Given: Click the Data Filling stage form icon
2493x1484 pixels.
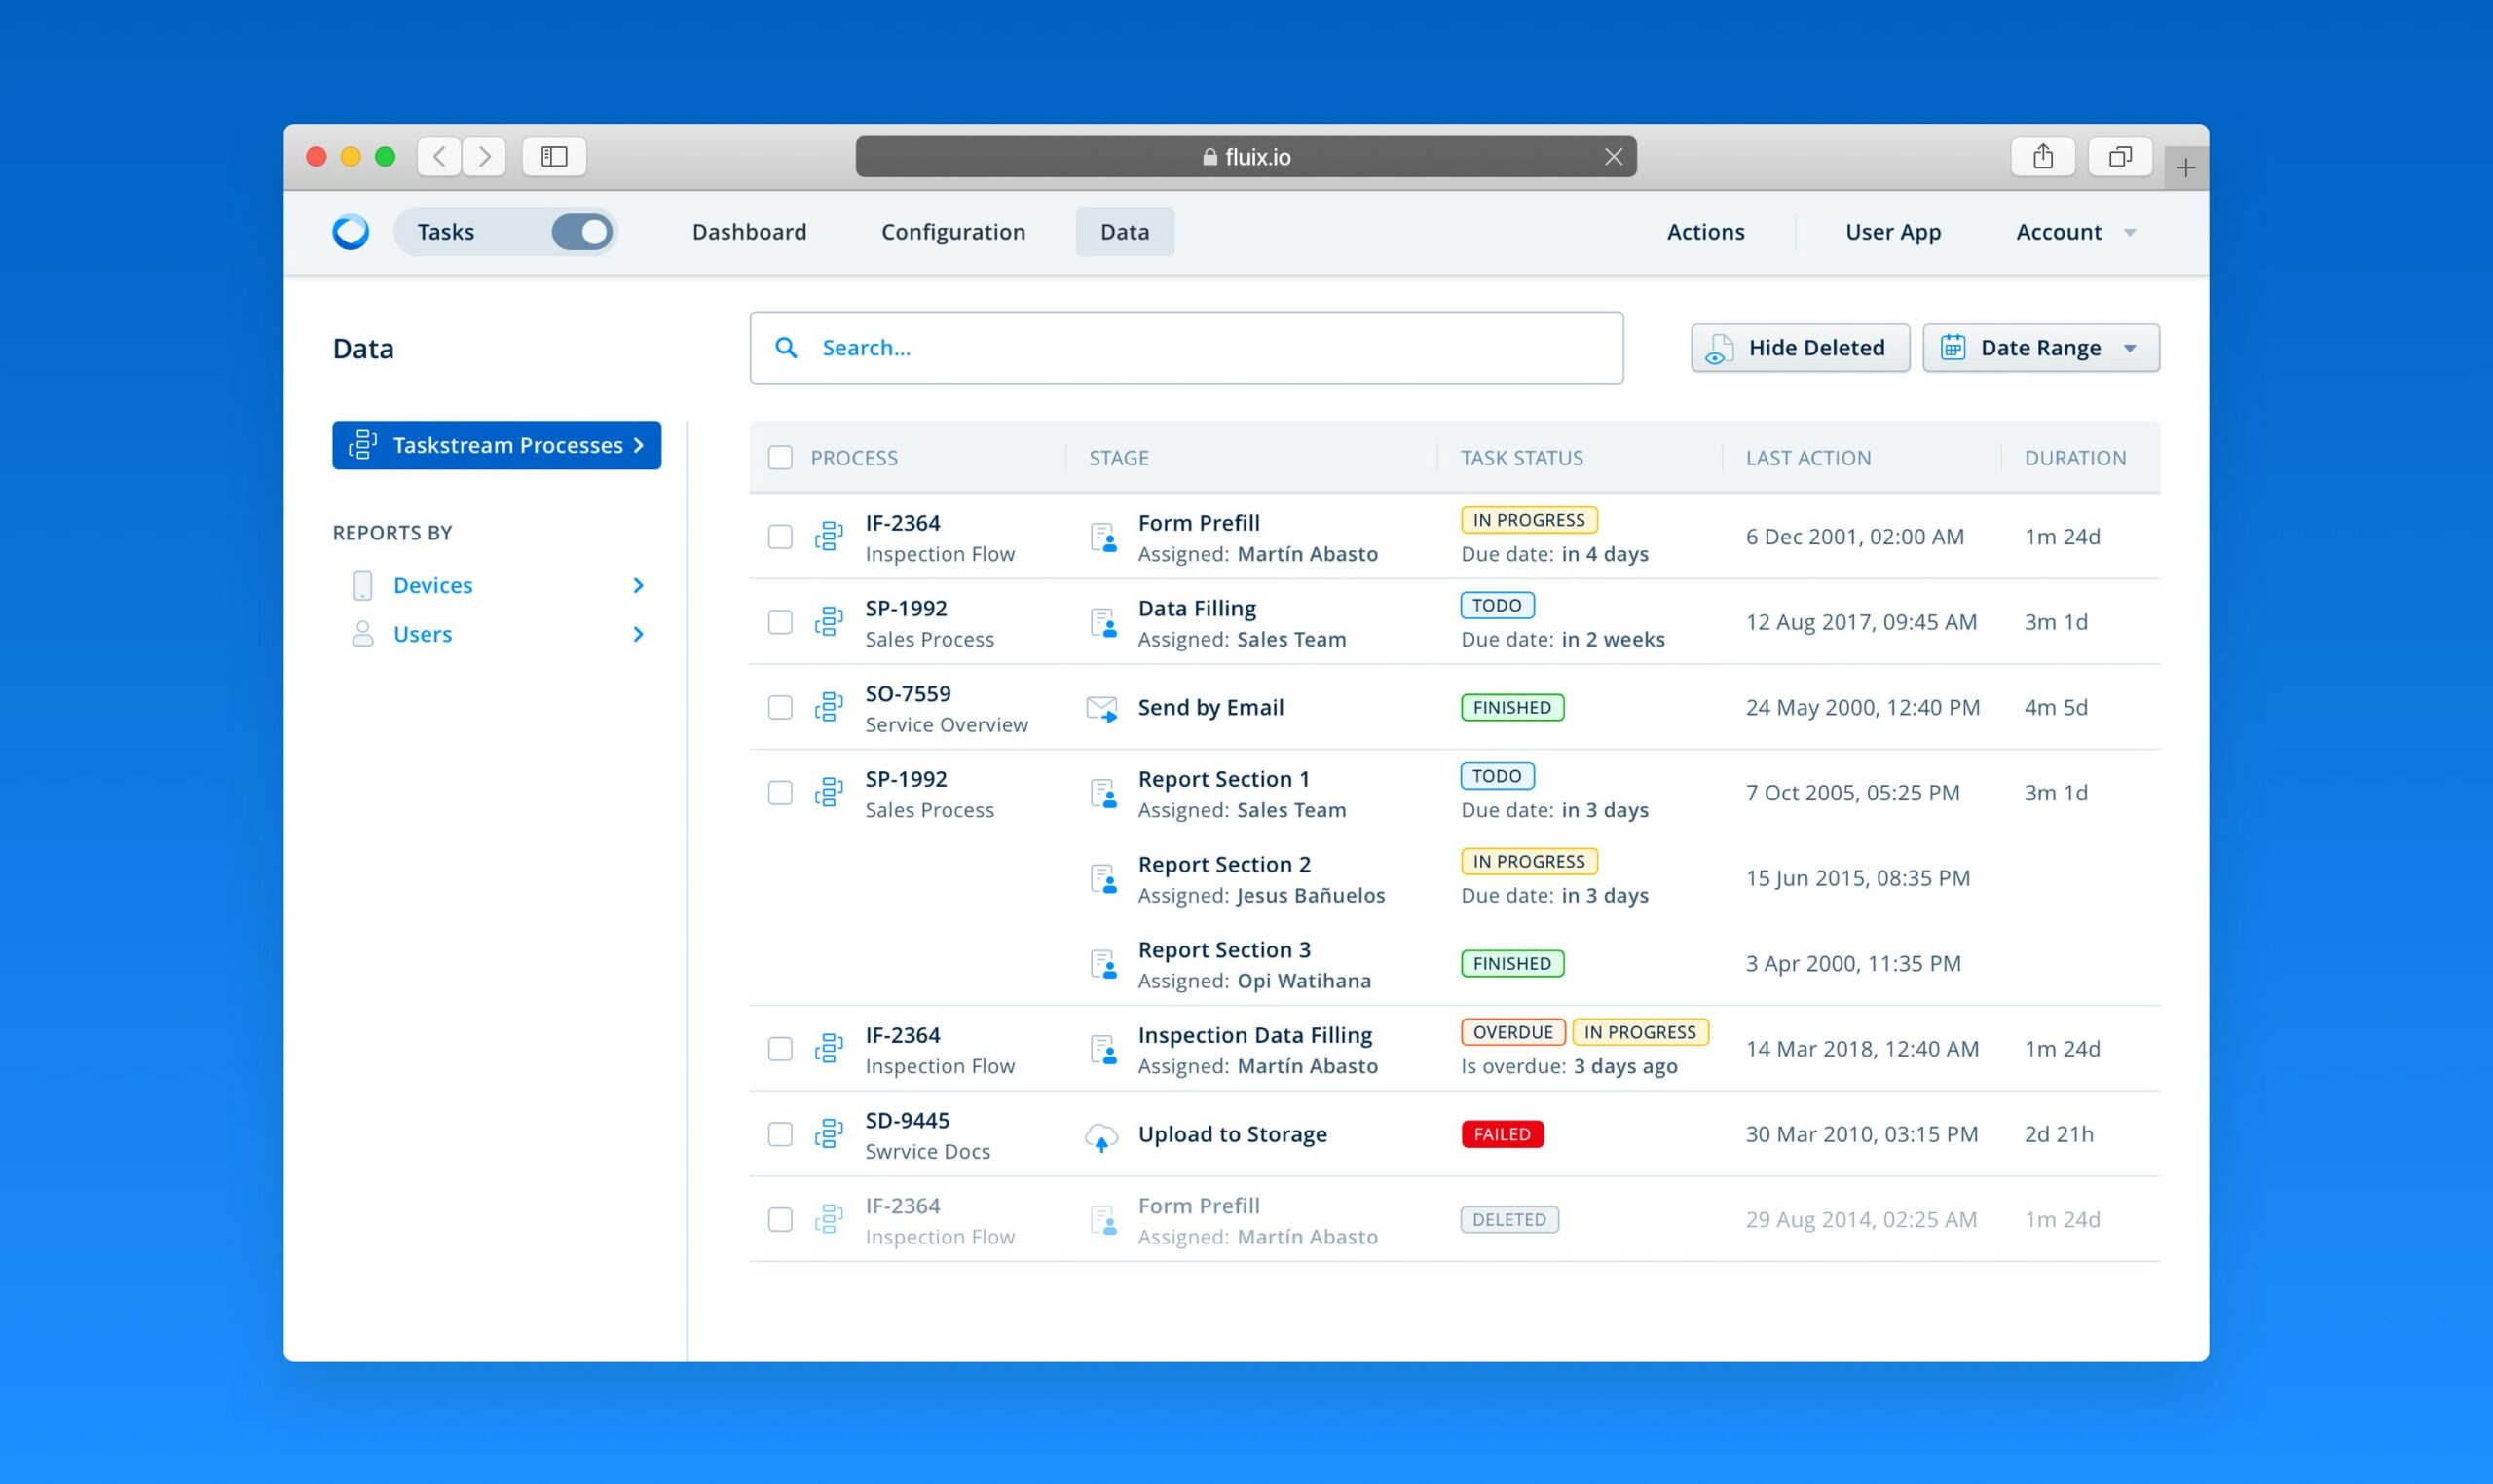Looking at the screenshot, I should 1102,623.
